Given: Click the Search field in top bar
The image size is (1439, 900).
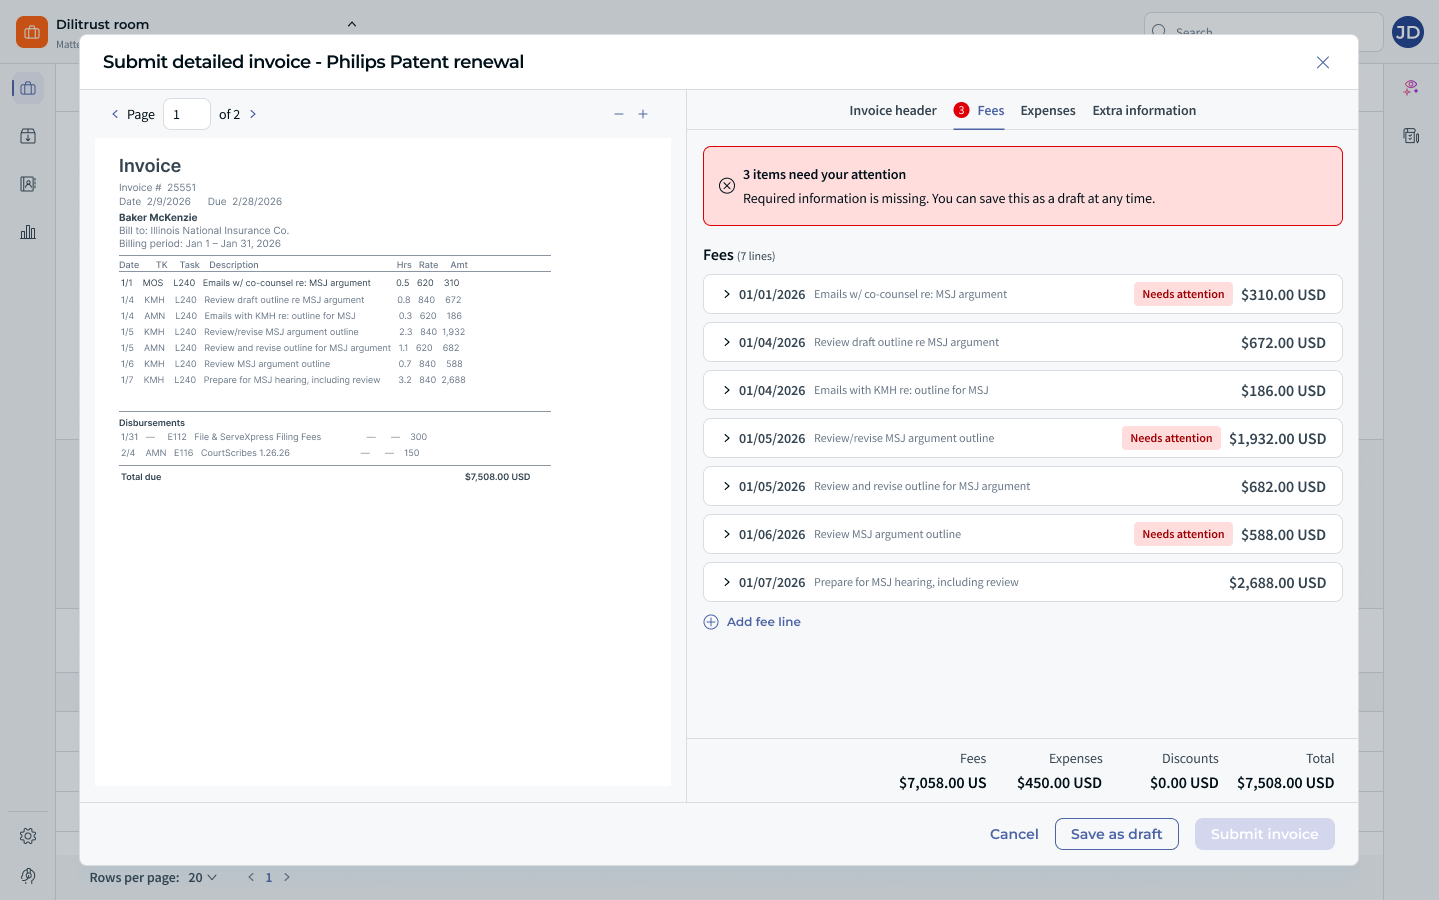Looking at the screenshot, I should click(x=1264, y=32).
